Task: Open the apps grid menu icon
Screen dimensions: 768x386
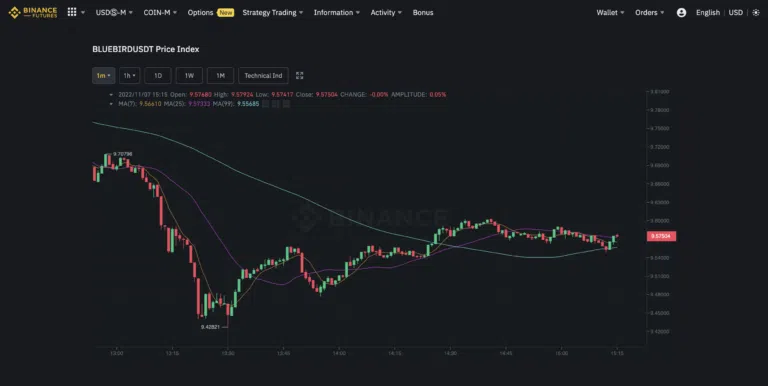Action: point(72,12)
